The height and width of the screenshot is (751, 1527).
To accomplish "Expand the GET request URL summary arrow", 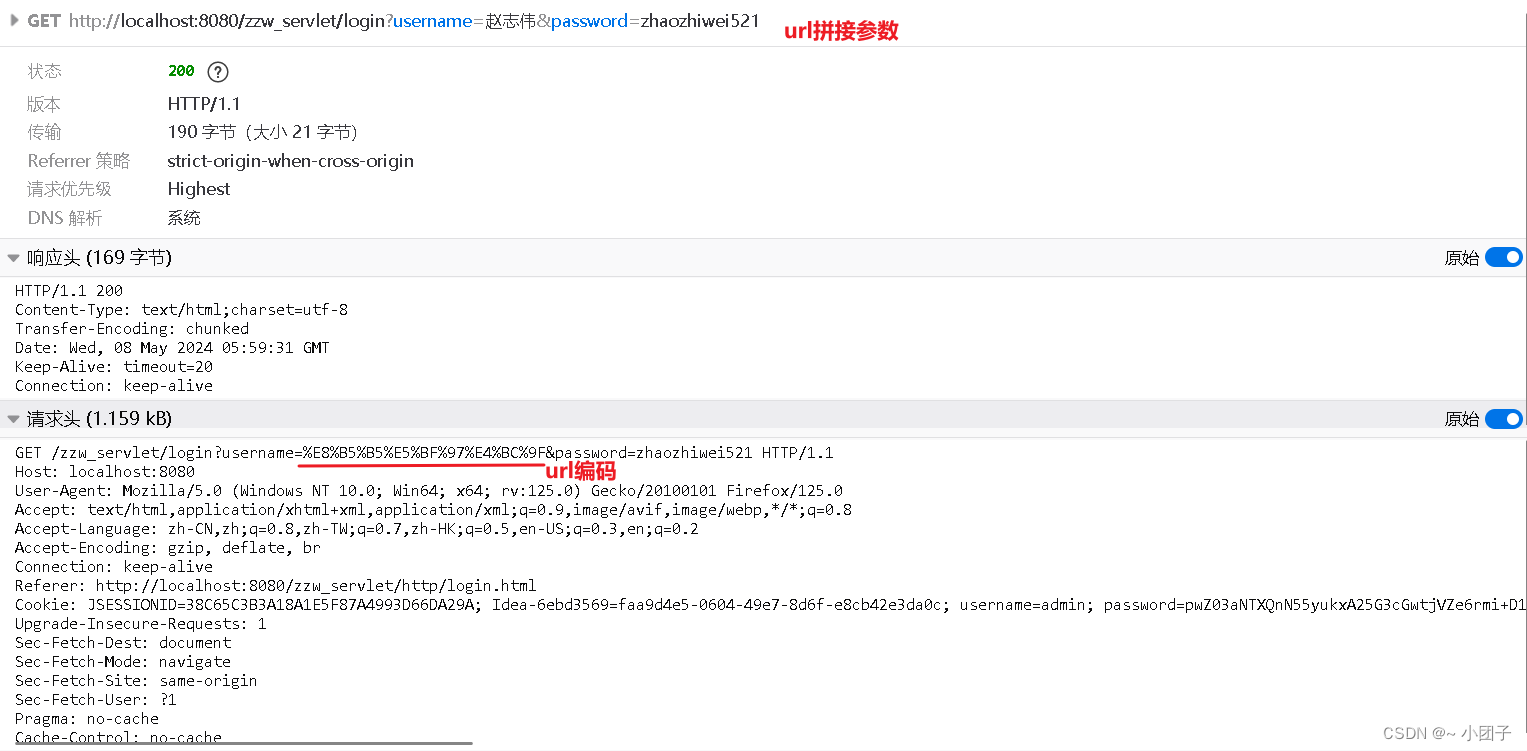I will click(14, 20).
